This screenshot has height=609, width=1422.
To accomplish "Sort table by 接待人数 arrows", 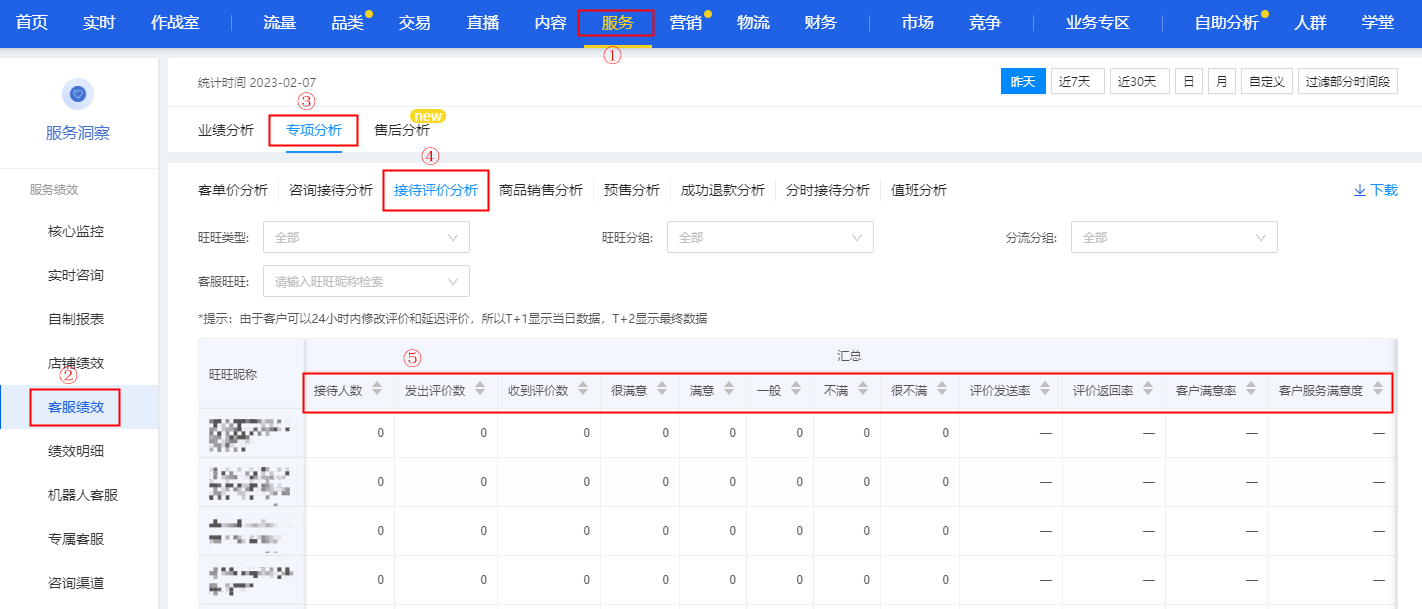I will coord(377,390).
